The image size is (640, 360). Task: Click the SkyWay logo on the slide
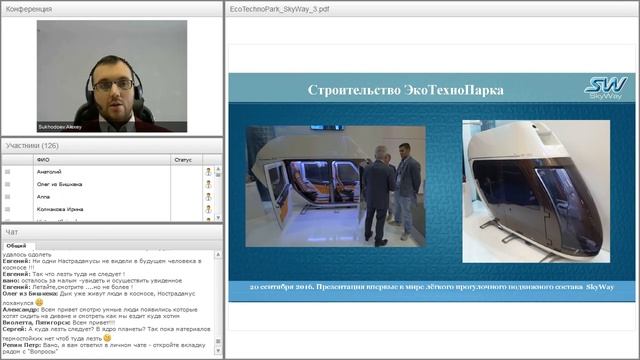(606, 88)
